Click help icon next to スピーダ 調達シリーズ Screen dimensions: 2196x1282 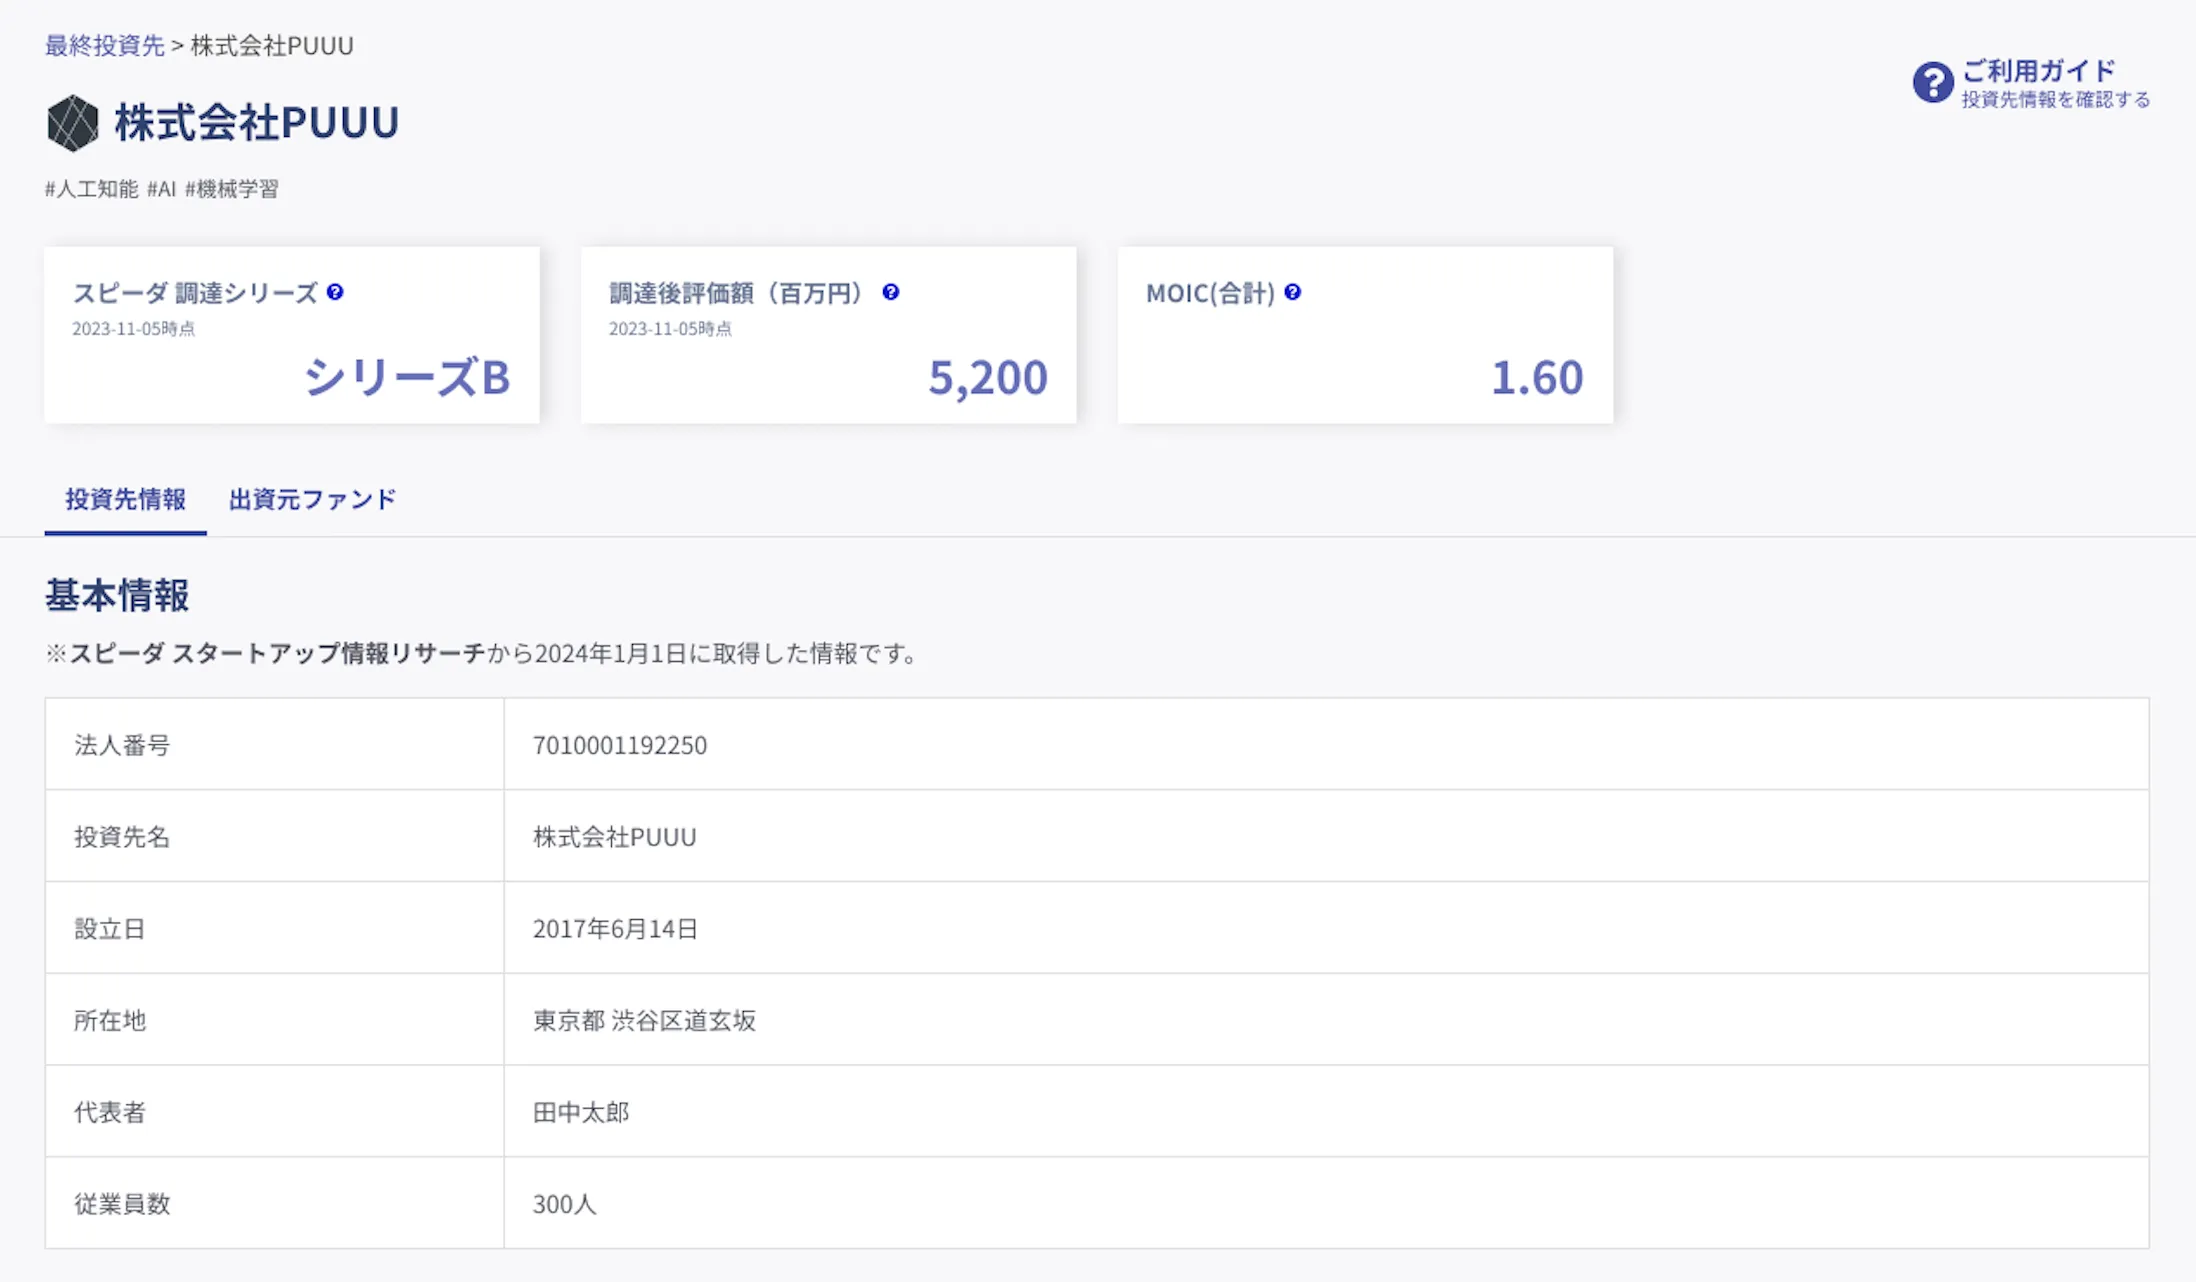tap(335, 292)
